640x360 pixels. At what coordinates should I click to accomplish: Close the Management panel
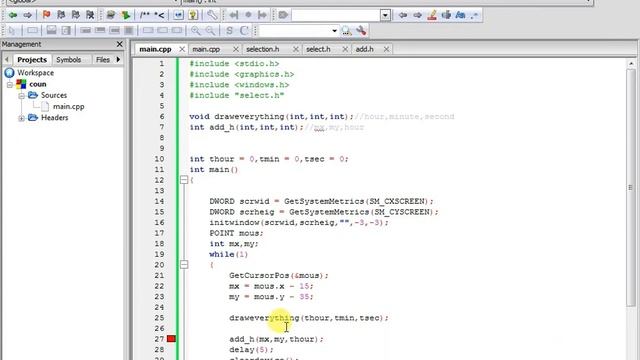click(120, 44)
